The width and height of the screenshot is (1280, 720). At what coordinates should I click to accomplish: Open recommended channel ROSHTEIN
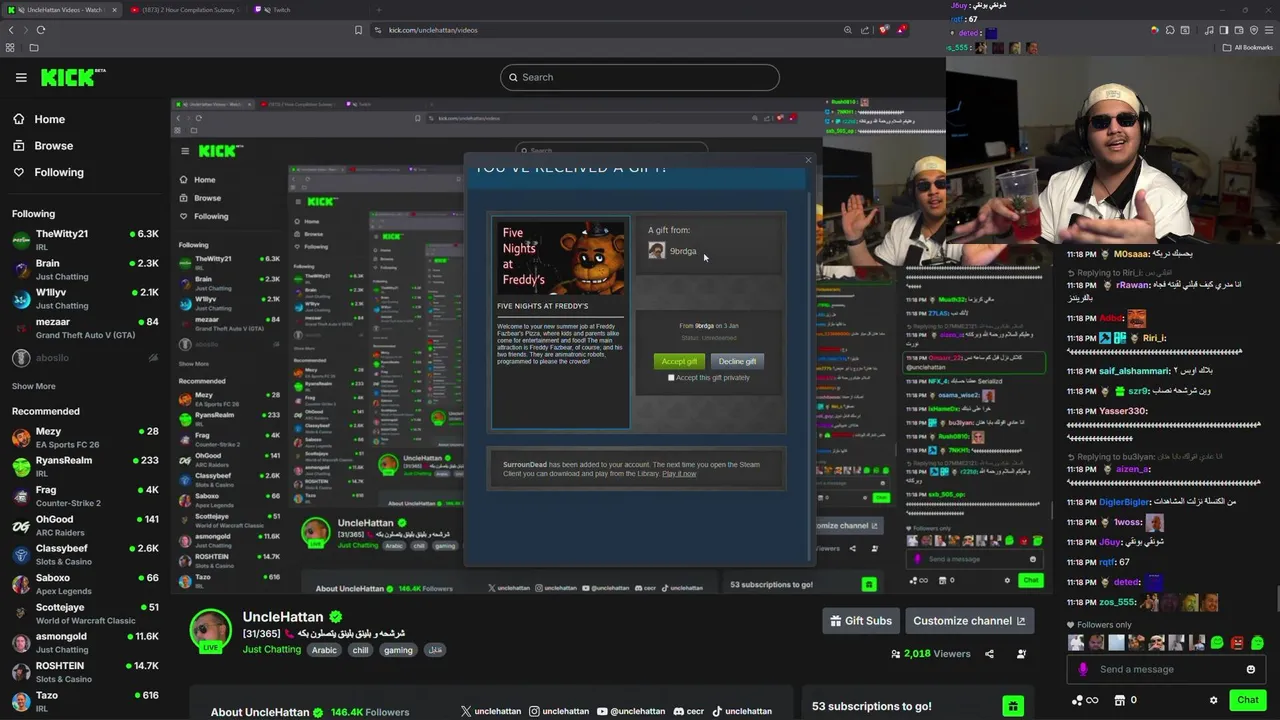point(85,671)
